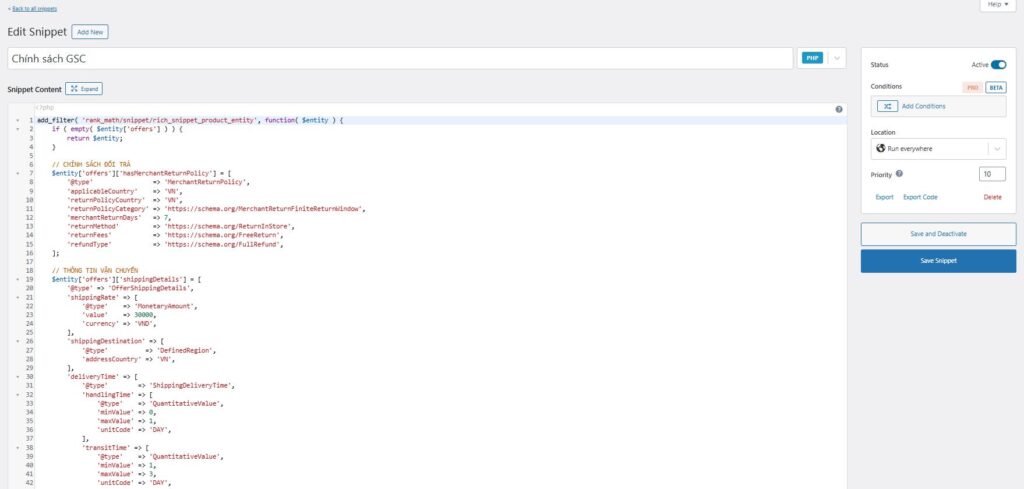Image resolution: width=1024 pixels, height=489 pixels.
Task: Collapse code fold arrow at line 1
Action: coord(18,120)
